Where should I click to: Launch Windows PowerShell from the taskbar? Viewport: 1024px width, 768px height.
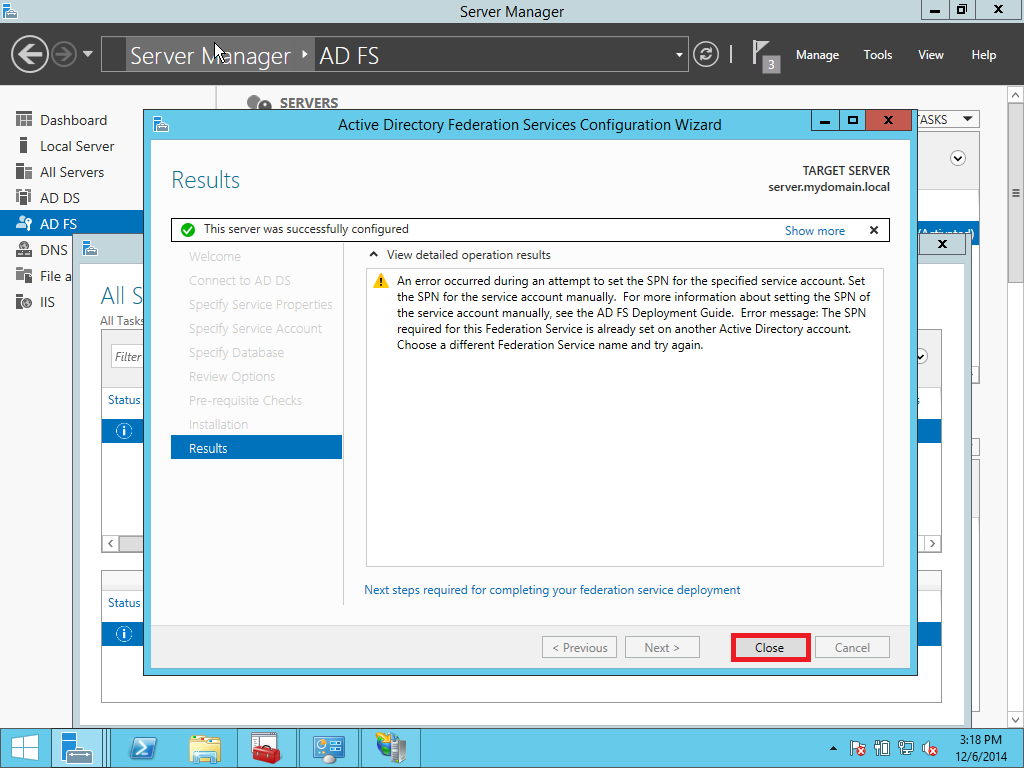(x=142, y=748)
